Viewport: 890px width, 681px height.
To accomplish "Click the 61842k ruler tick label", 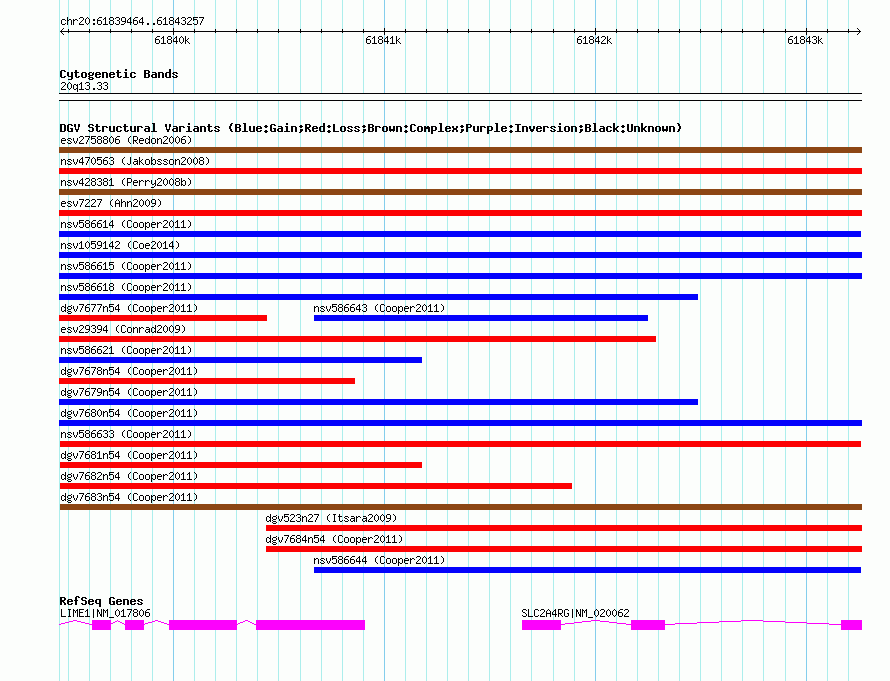I will point(594,40).
